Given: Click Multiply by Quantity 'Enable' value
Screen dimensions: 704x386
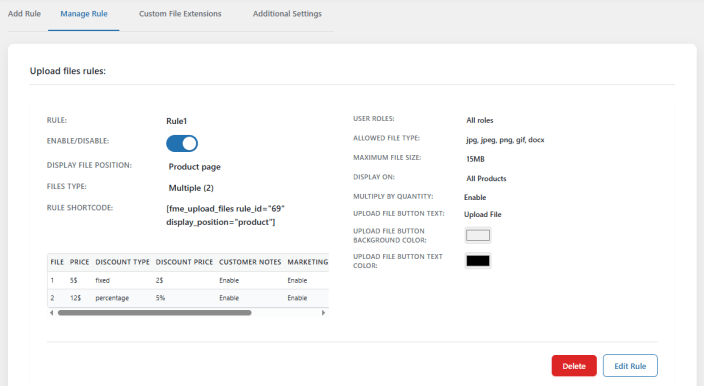Looking at the screenshot, I should point(475,197).
